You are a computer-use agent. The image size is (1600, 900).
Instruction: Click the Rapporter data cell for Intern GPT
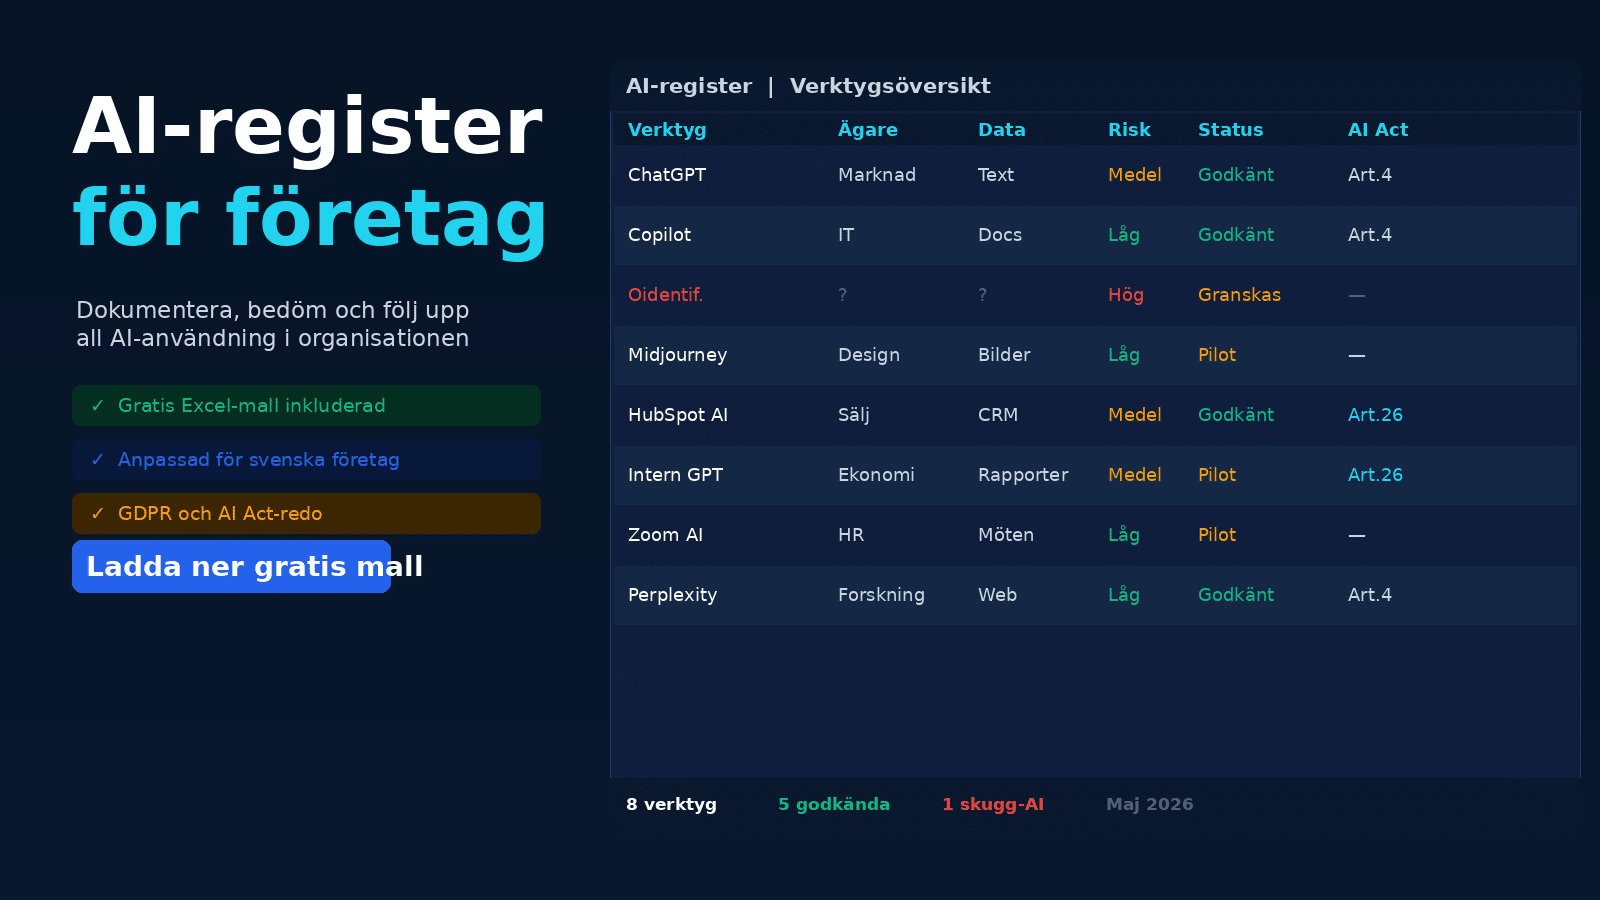[x=1023, y=475]
